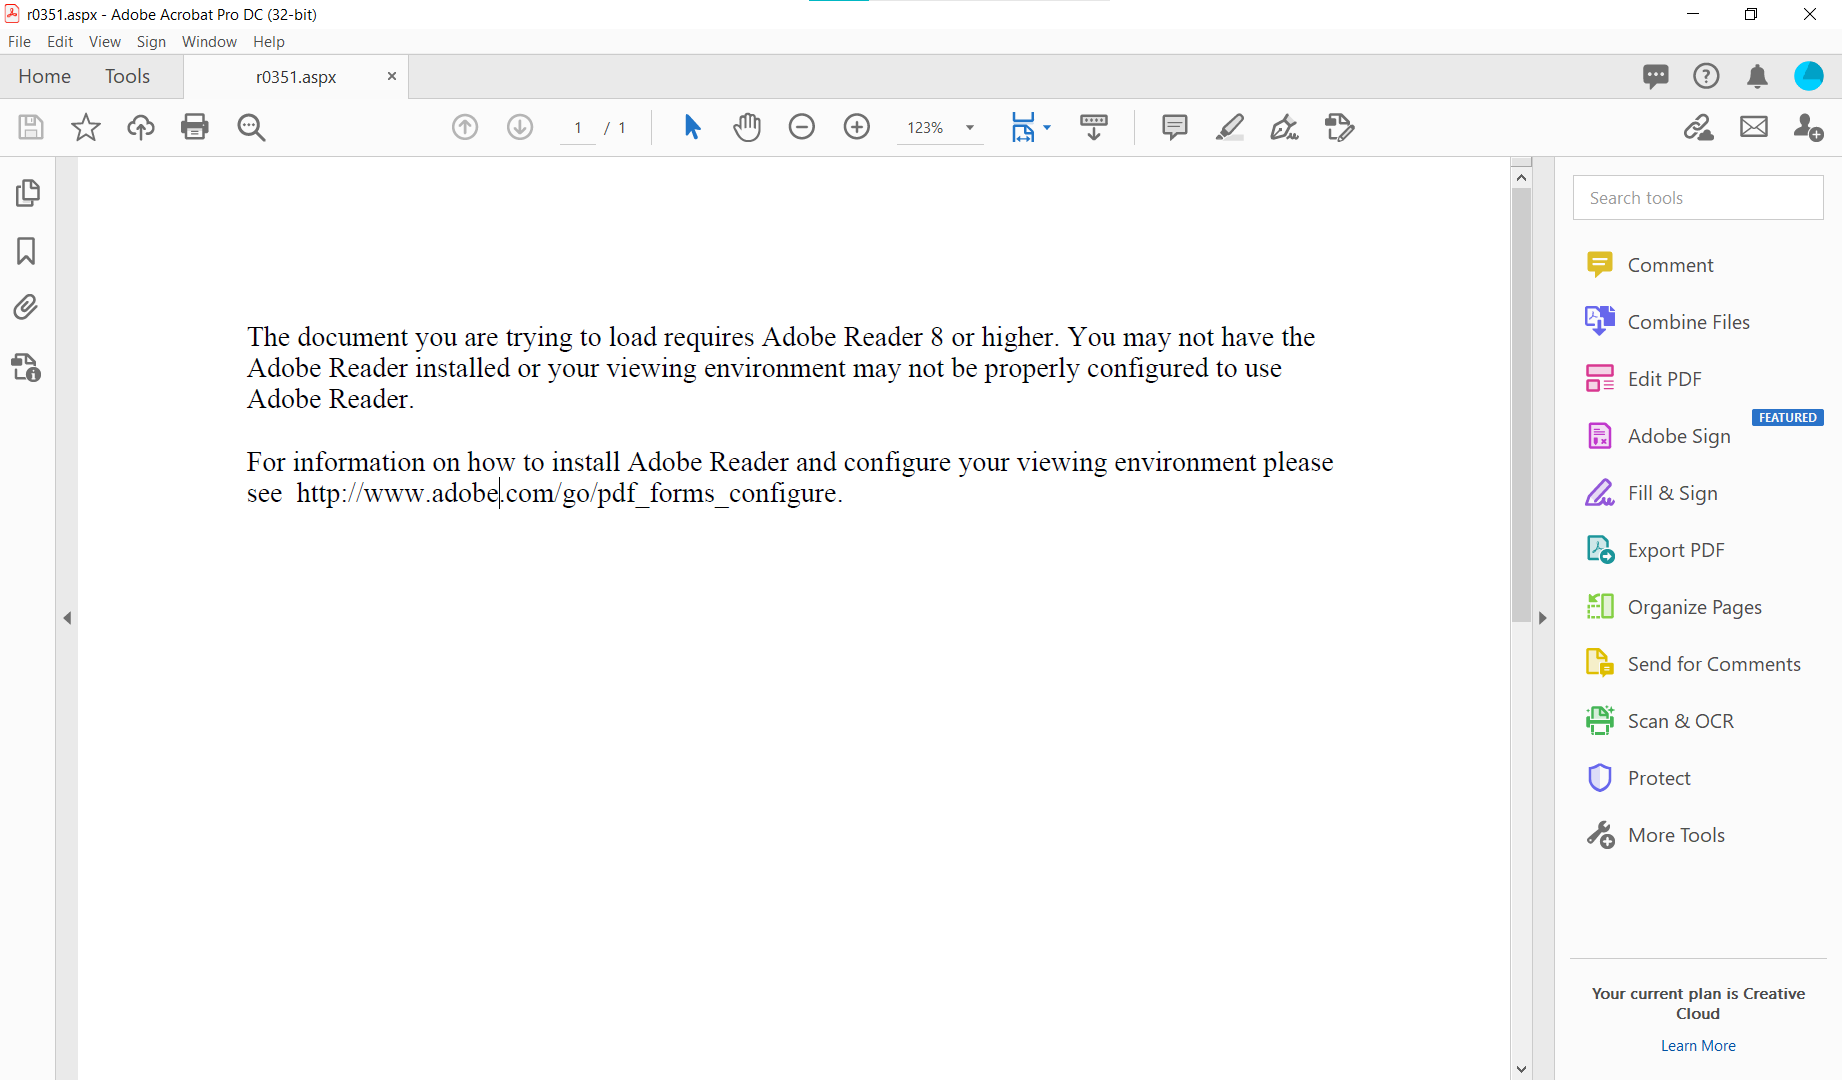Print the document
Viewport: 1842px width, 1080px height.
click(x=195, y=127)
